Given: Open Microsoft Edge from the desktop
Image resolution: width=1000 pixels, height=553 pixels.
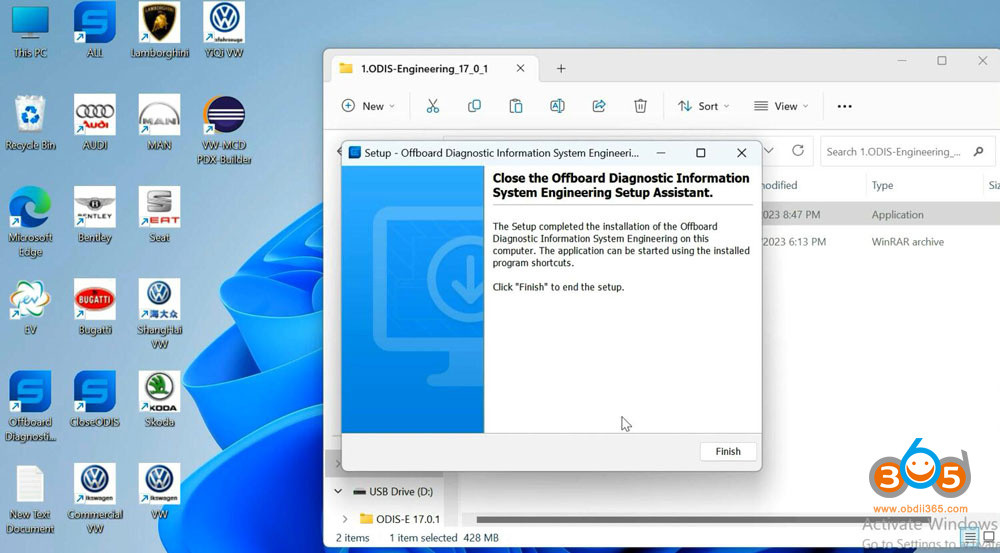Looking at the screenshot, I should coord(30,208).
